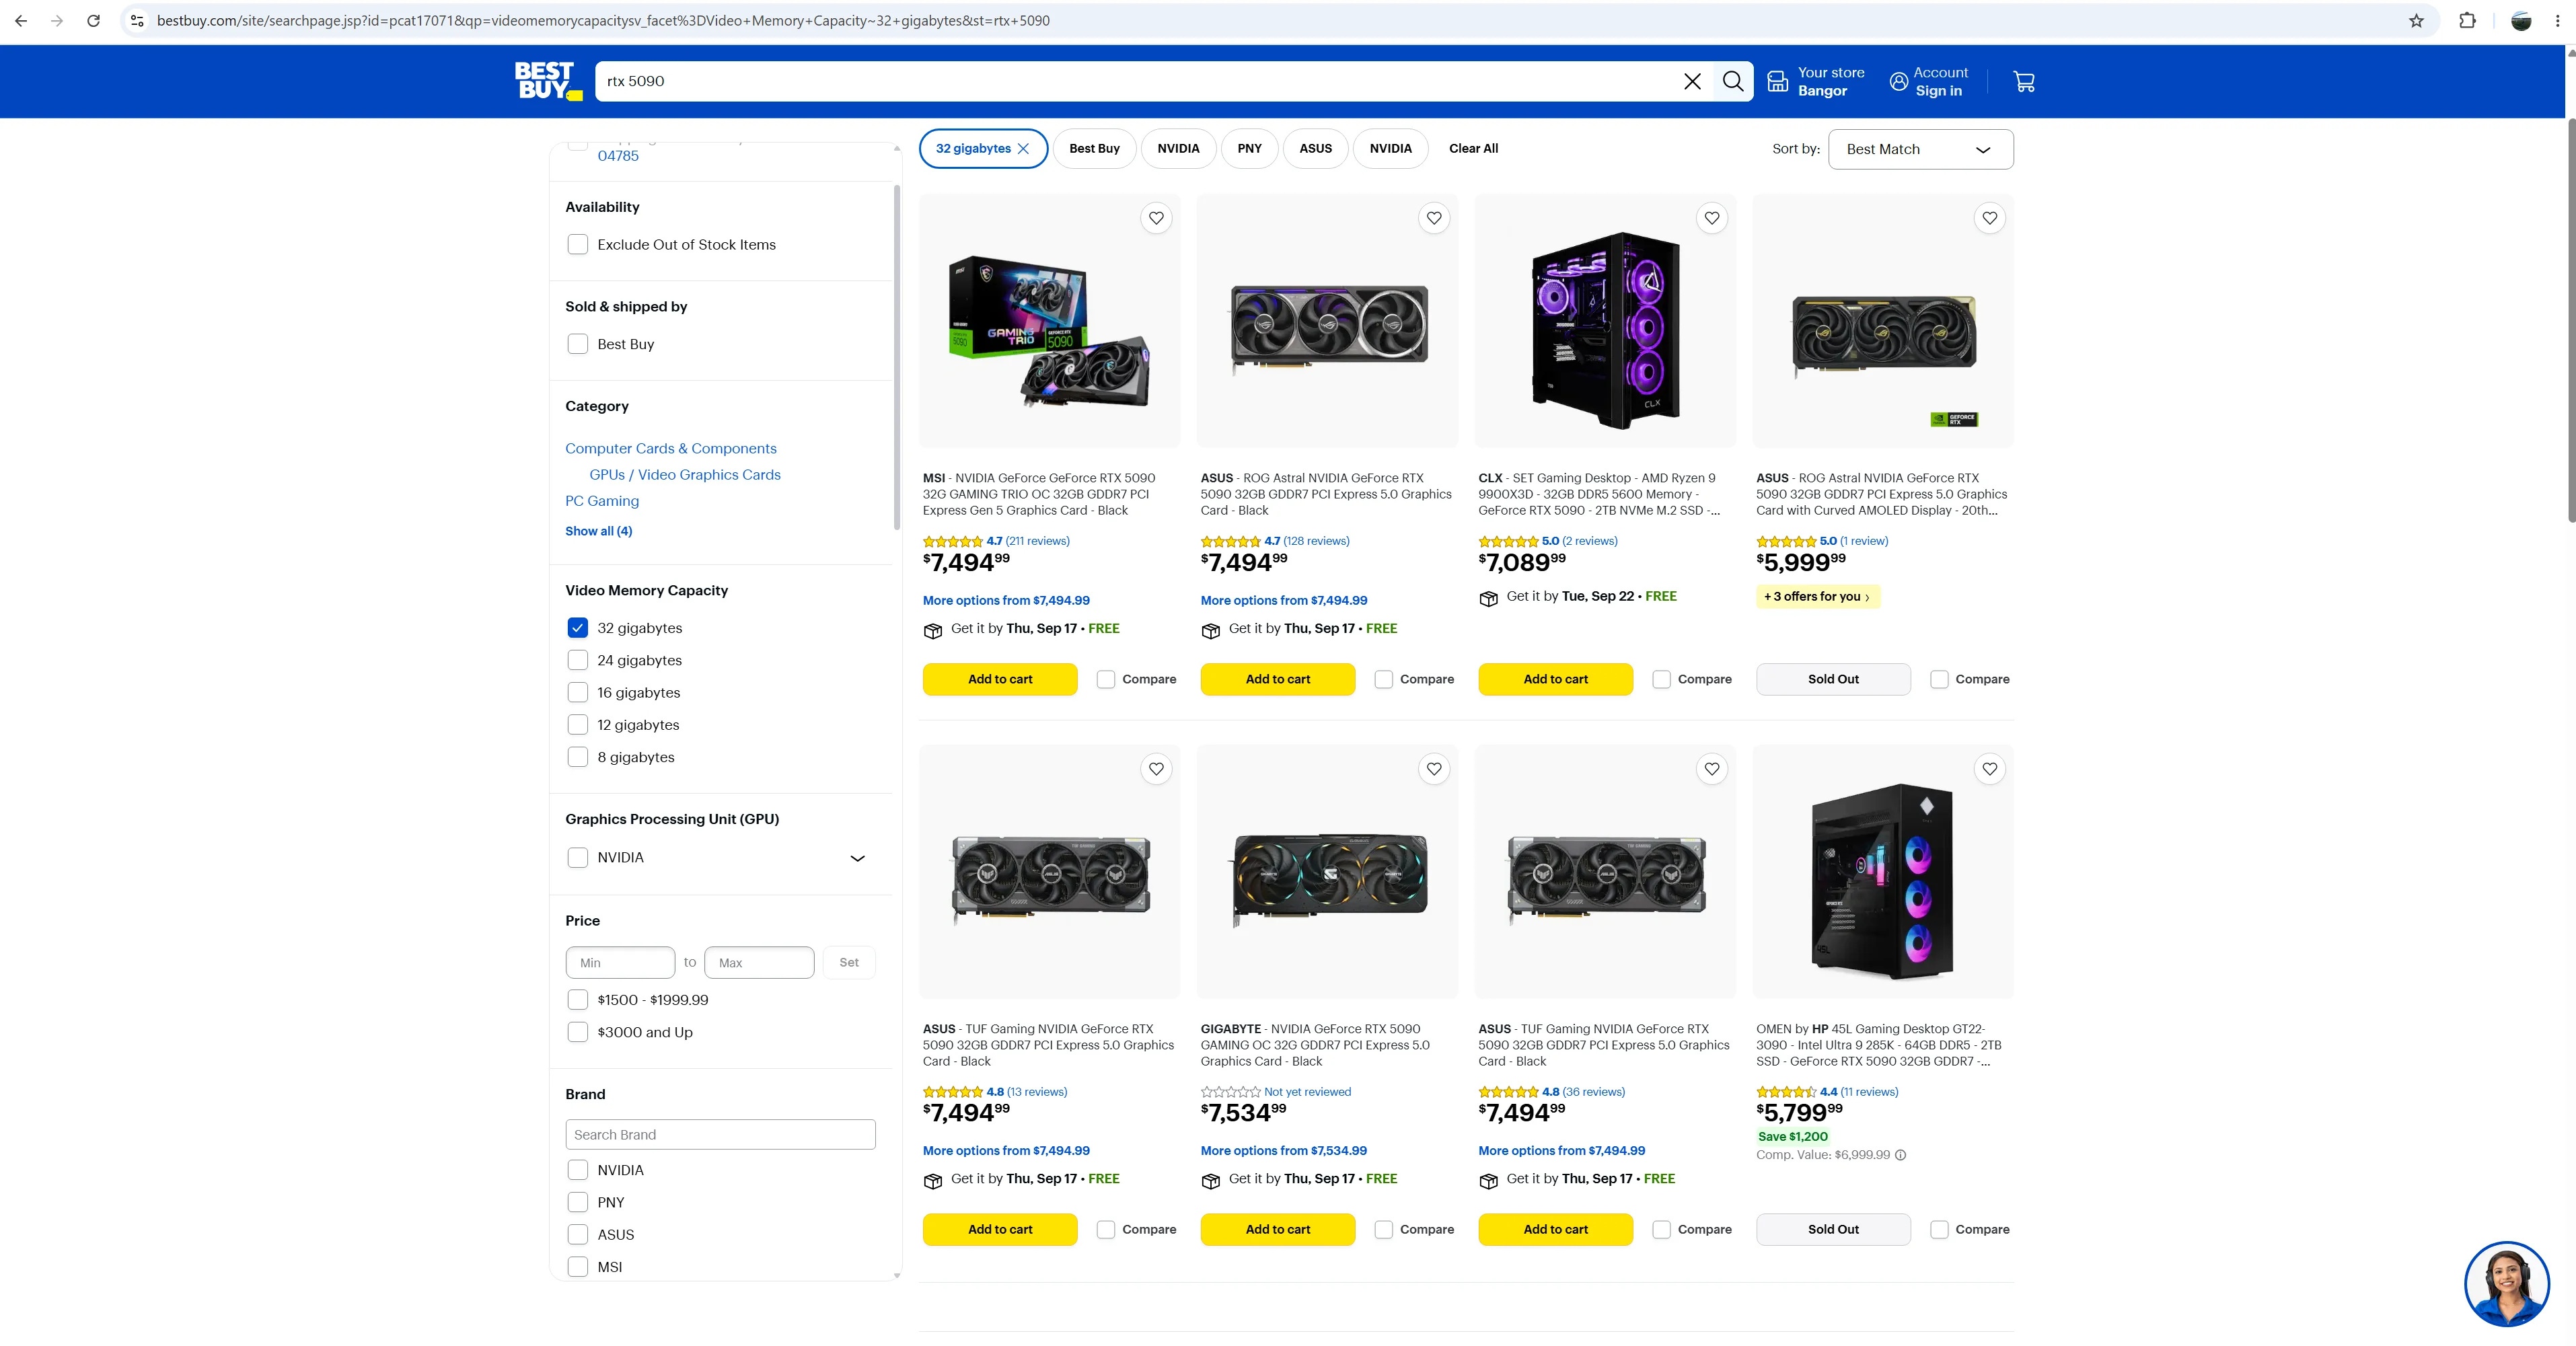Check the 16 gigabytes filter
This screenshot has height=1346, width=2576.
pos(578,693)
